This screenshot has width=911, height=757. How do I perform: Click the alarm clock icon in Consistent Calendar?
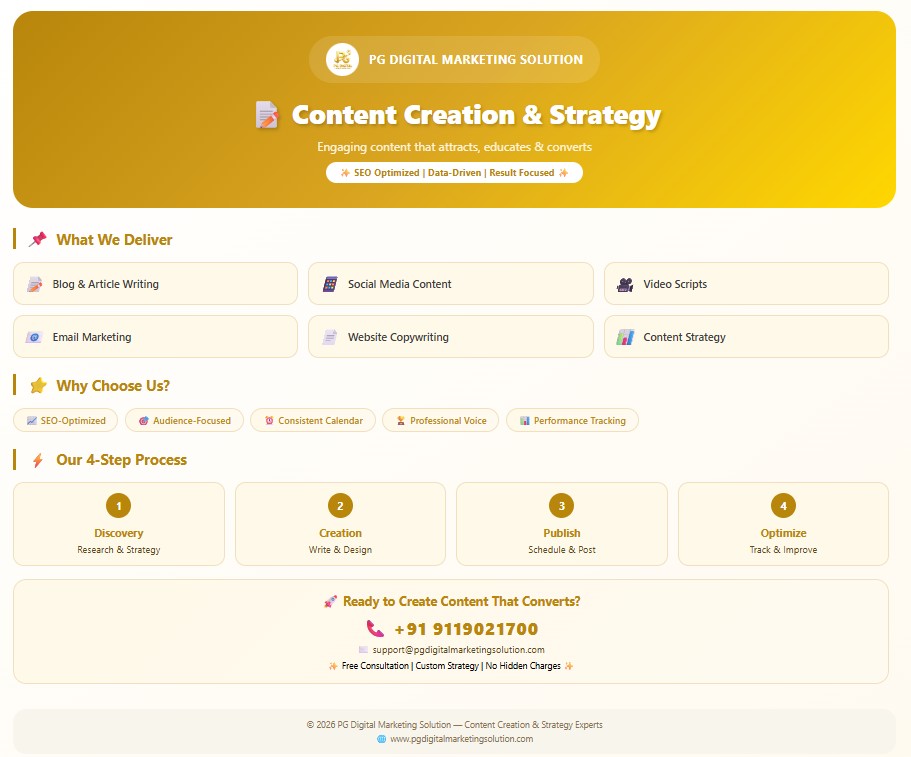(269, 421)
